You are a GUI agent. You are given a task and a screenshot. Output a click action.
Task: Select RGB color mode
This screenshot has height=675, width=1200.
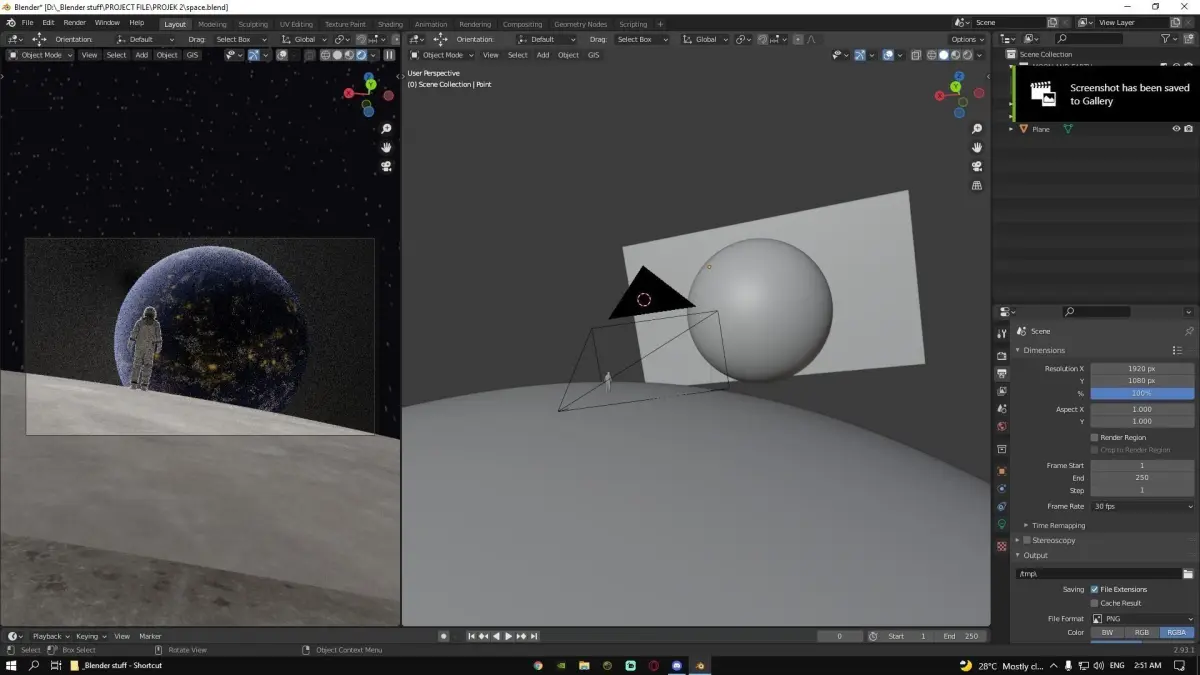pyautogui.click(x=1141, y=632)
